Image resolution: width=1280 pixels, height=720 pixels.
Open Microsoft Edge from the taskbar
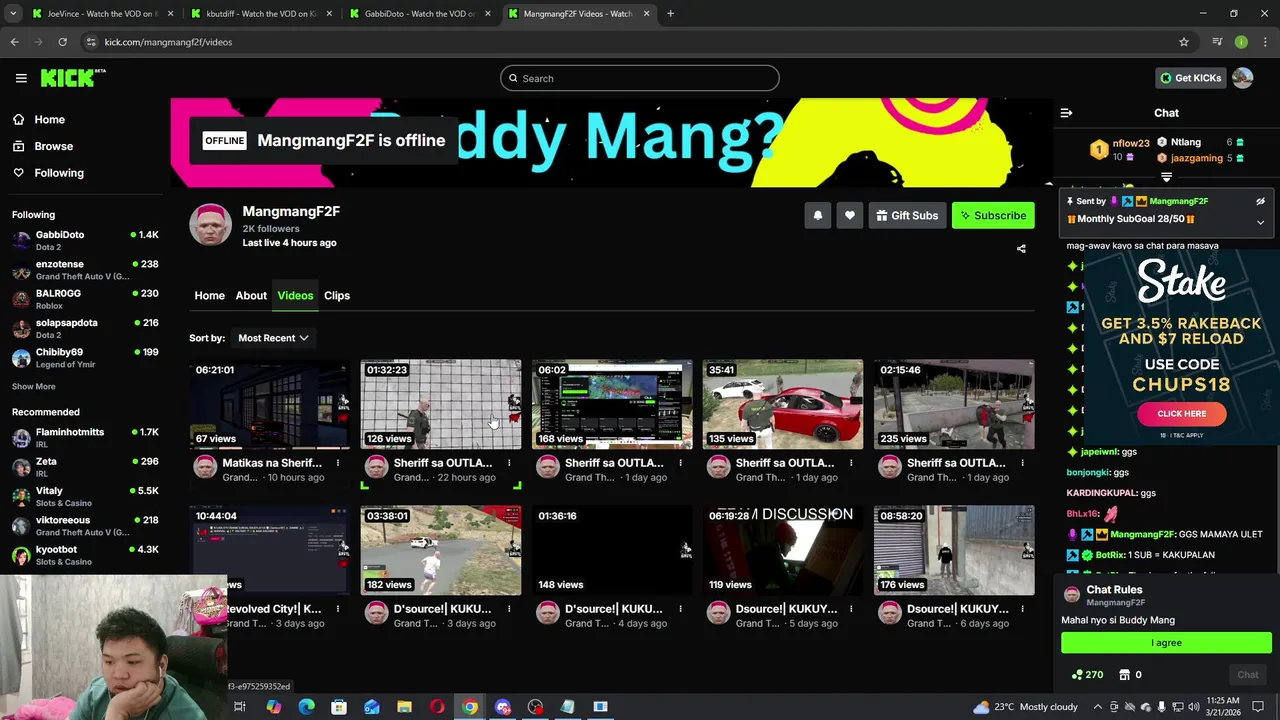[x=306, y=707]
